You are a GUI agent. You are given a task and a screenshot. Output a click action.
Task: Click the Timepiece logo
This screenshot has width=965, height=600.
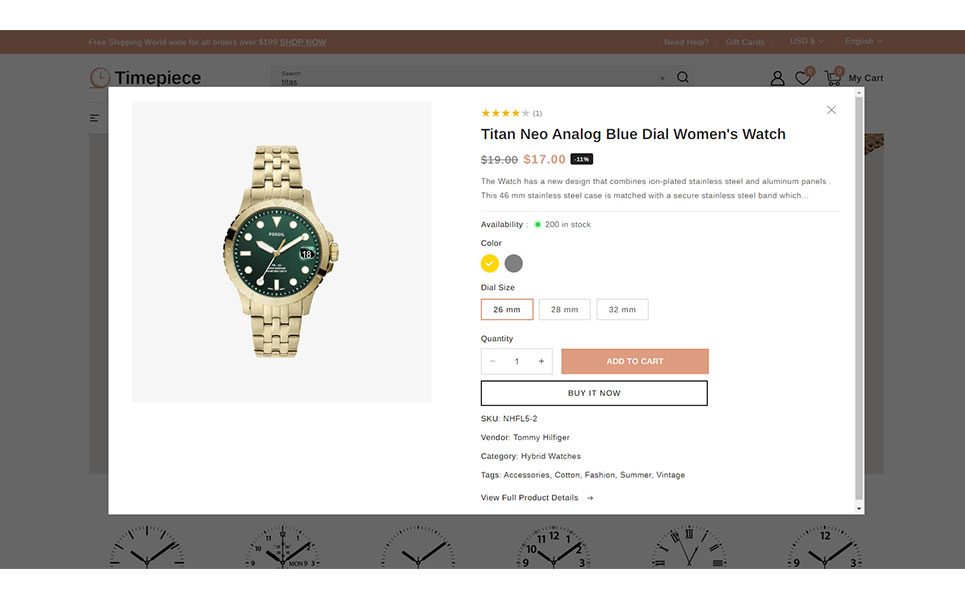(x=146, y=78)
